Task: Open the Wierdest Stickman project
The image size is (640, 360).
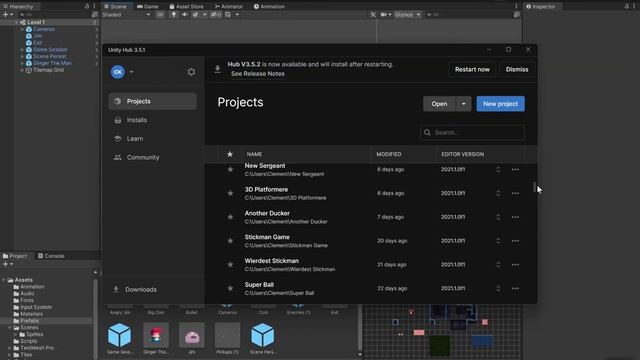Action: point(271,261)
